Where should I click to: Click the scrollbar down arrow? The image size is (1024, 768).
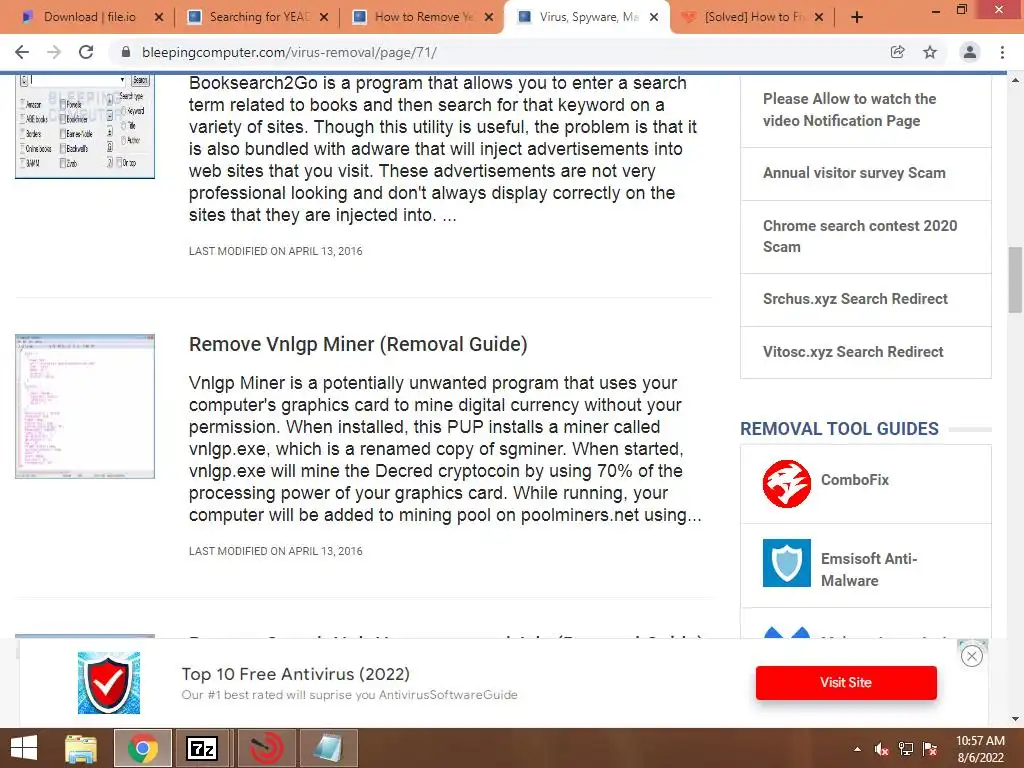pyautogui.click(x=1015, y=719)
